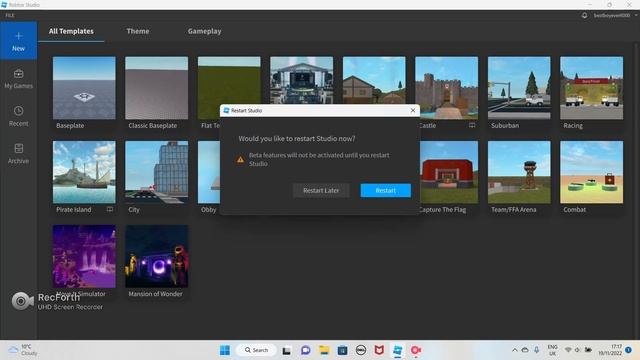Select the Suburban template thumbnail
This screenshot has width=640, height=360.
(x=519, y=88)
